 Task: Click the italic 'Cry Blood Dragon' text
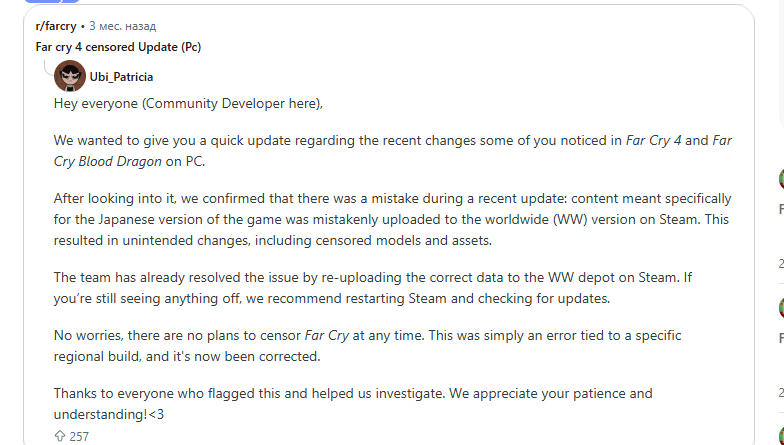pos(108,162)
